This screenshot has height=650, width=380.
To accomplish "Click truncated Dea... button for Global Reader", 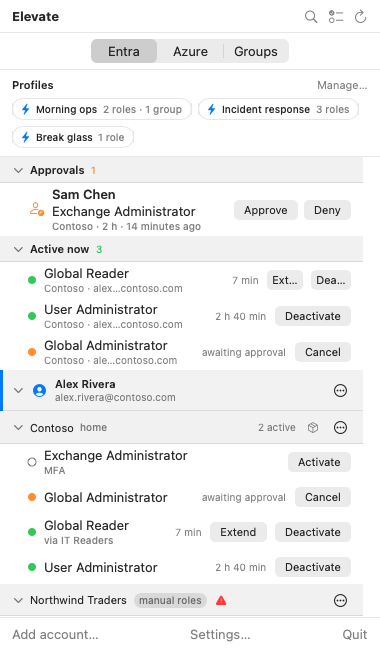I will 331,280.
